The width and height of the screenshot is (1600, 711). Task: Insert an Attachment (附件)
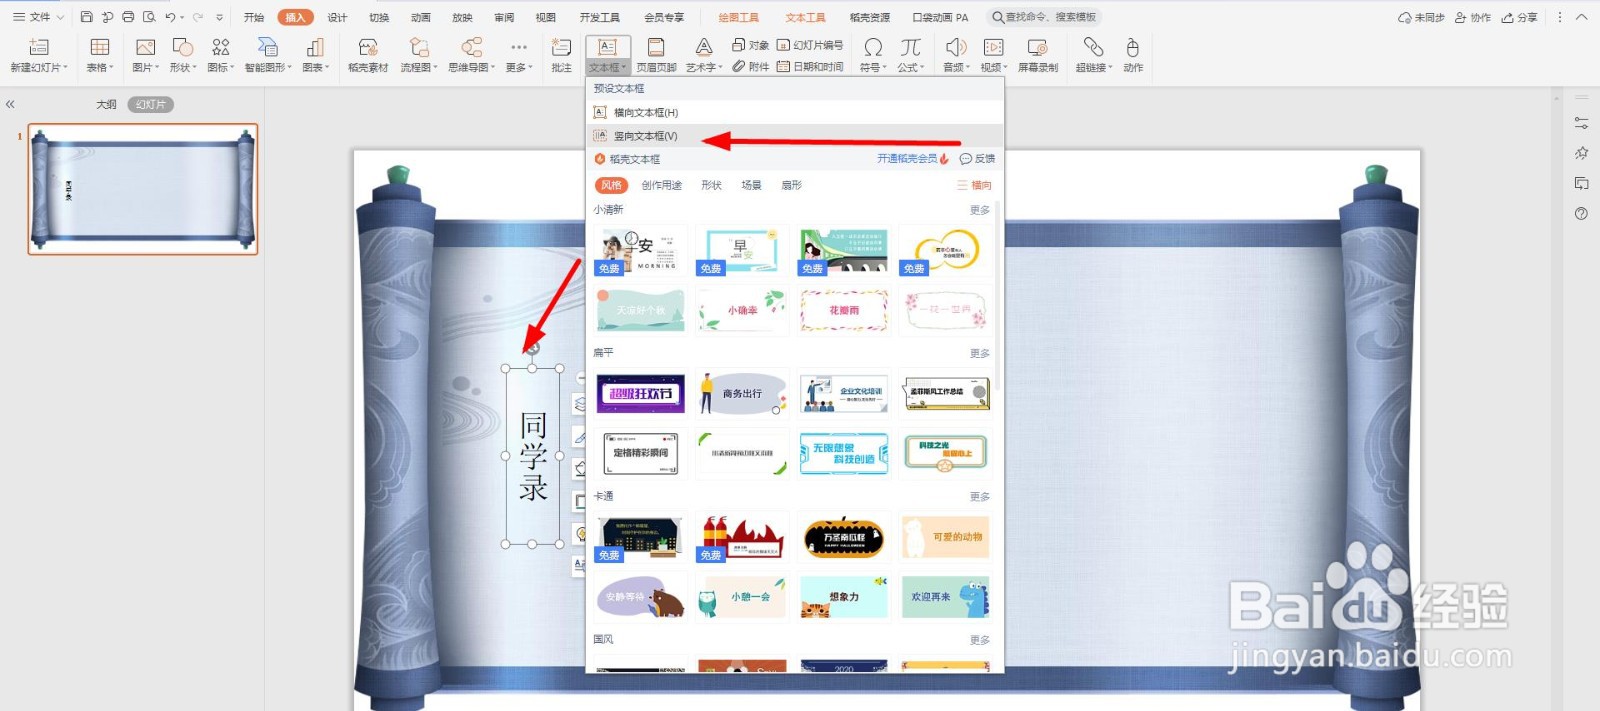pos(750,67)
